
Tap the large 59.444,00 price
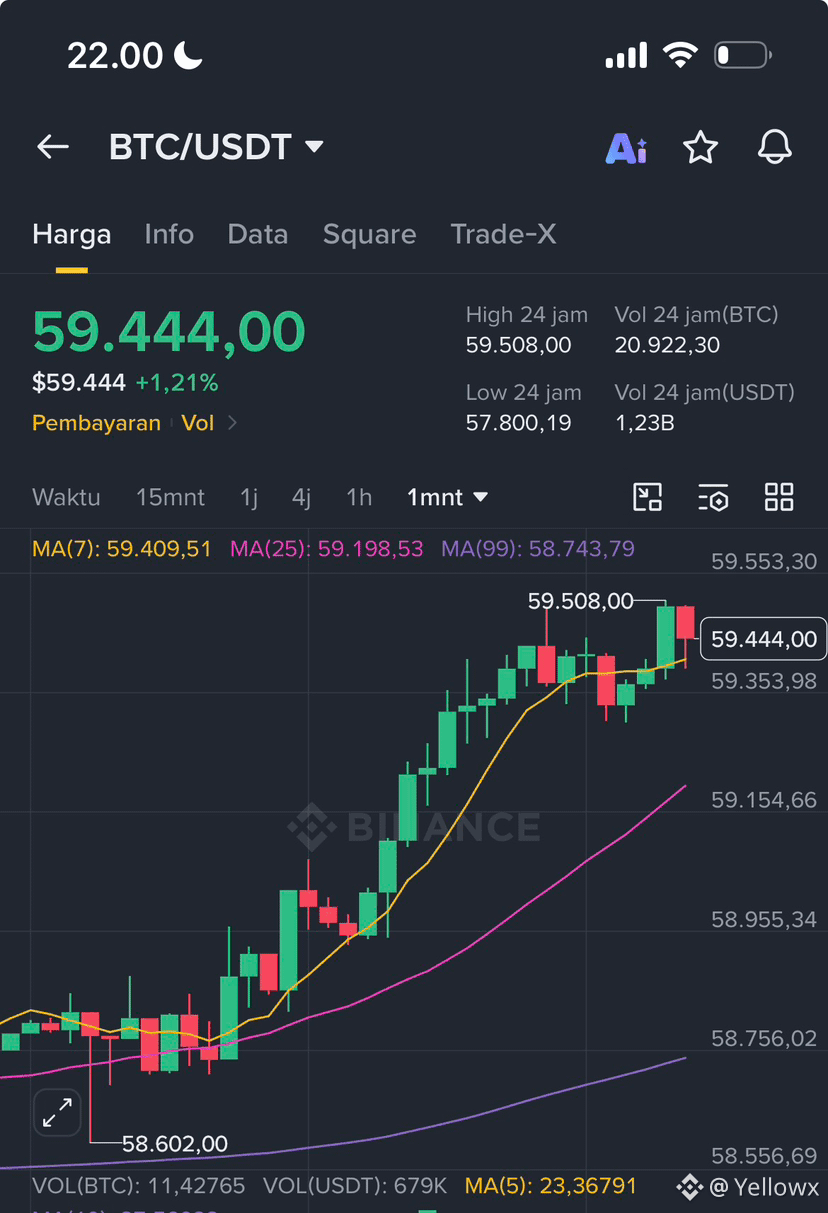point(169,332)
